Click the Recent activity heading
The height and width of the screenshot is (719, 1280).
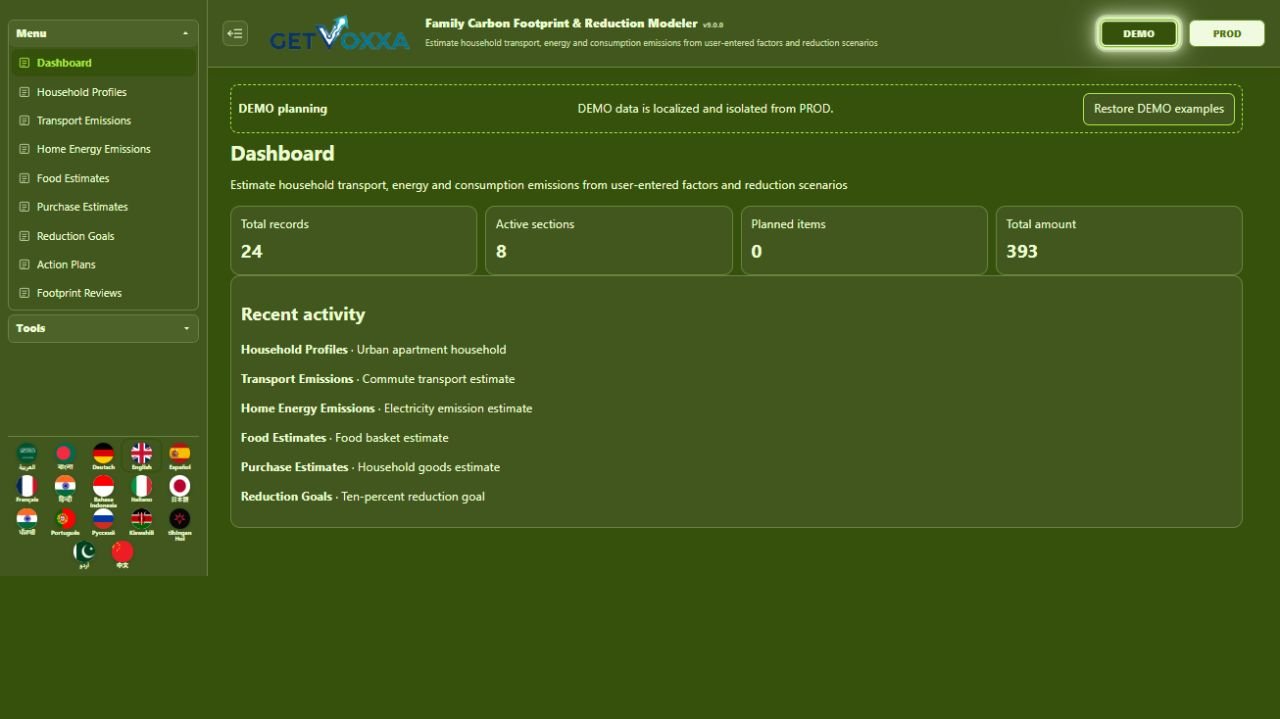303,314
